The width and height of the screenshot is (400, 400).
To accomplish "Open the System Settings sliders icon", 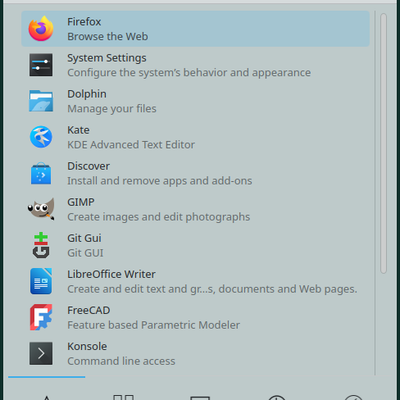I will [x=41, y=65].
